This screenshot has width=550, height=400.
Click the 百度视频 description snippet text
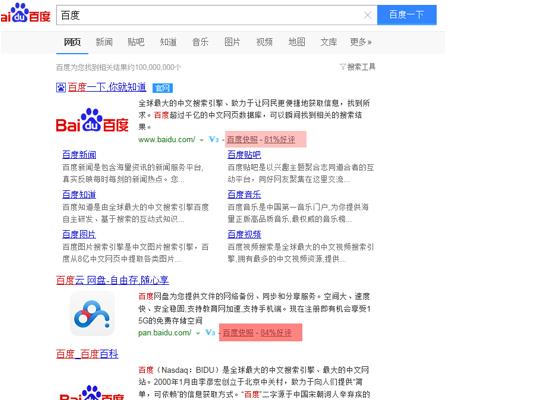(x=301, y=253)
